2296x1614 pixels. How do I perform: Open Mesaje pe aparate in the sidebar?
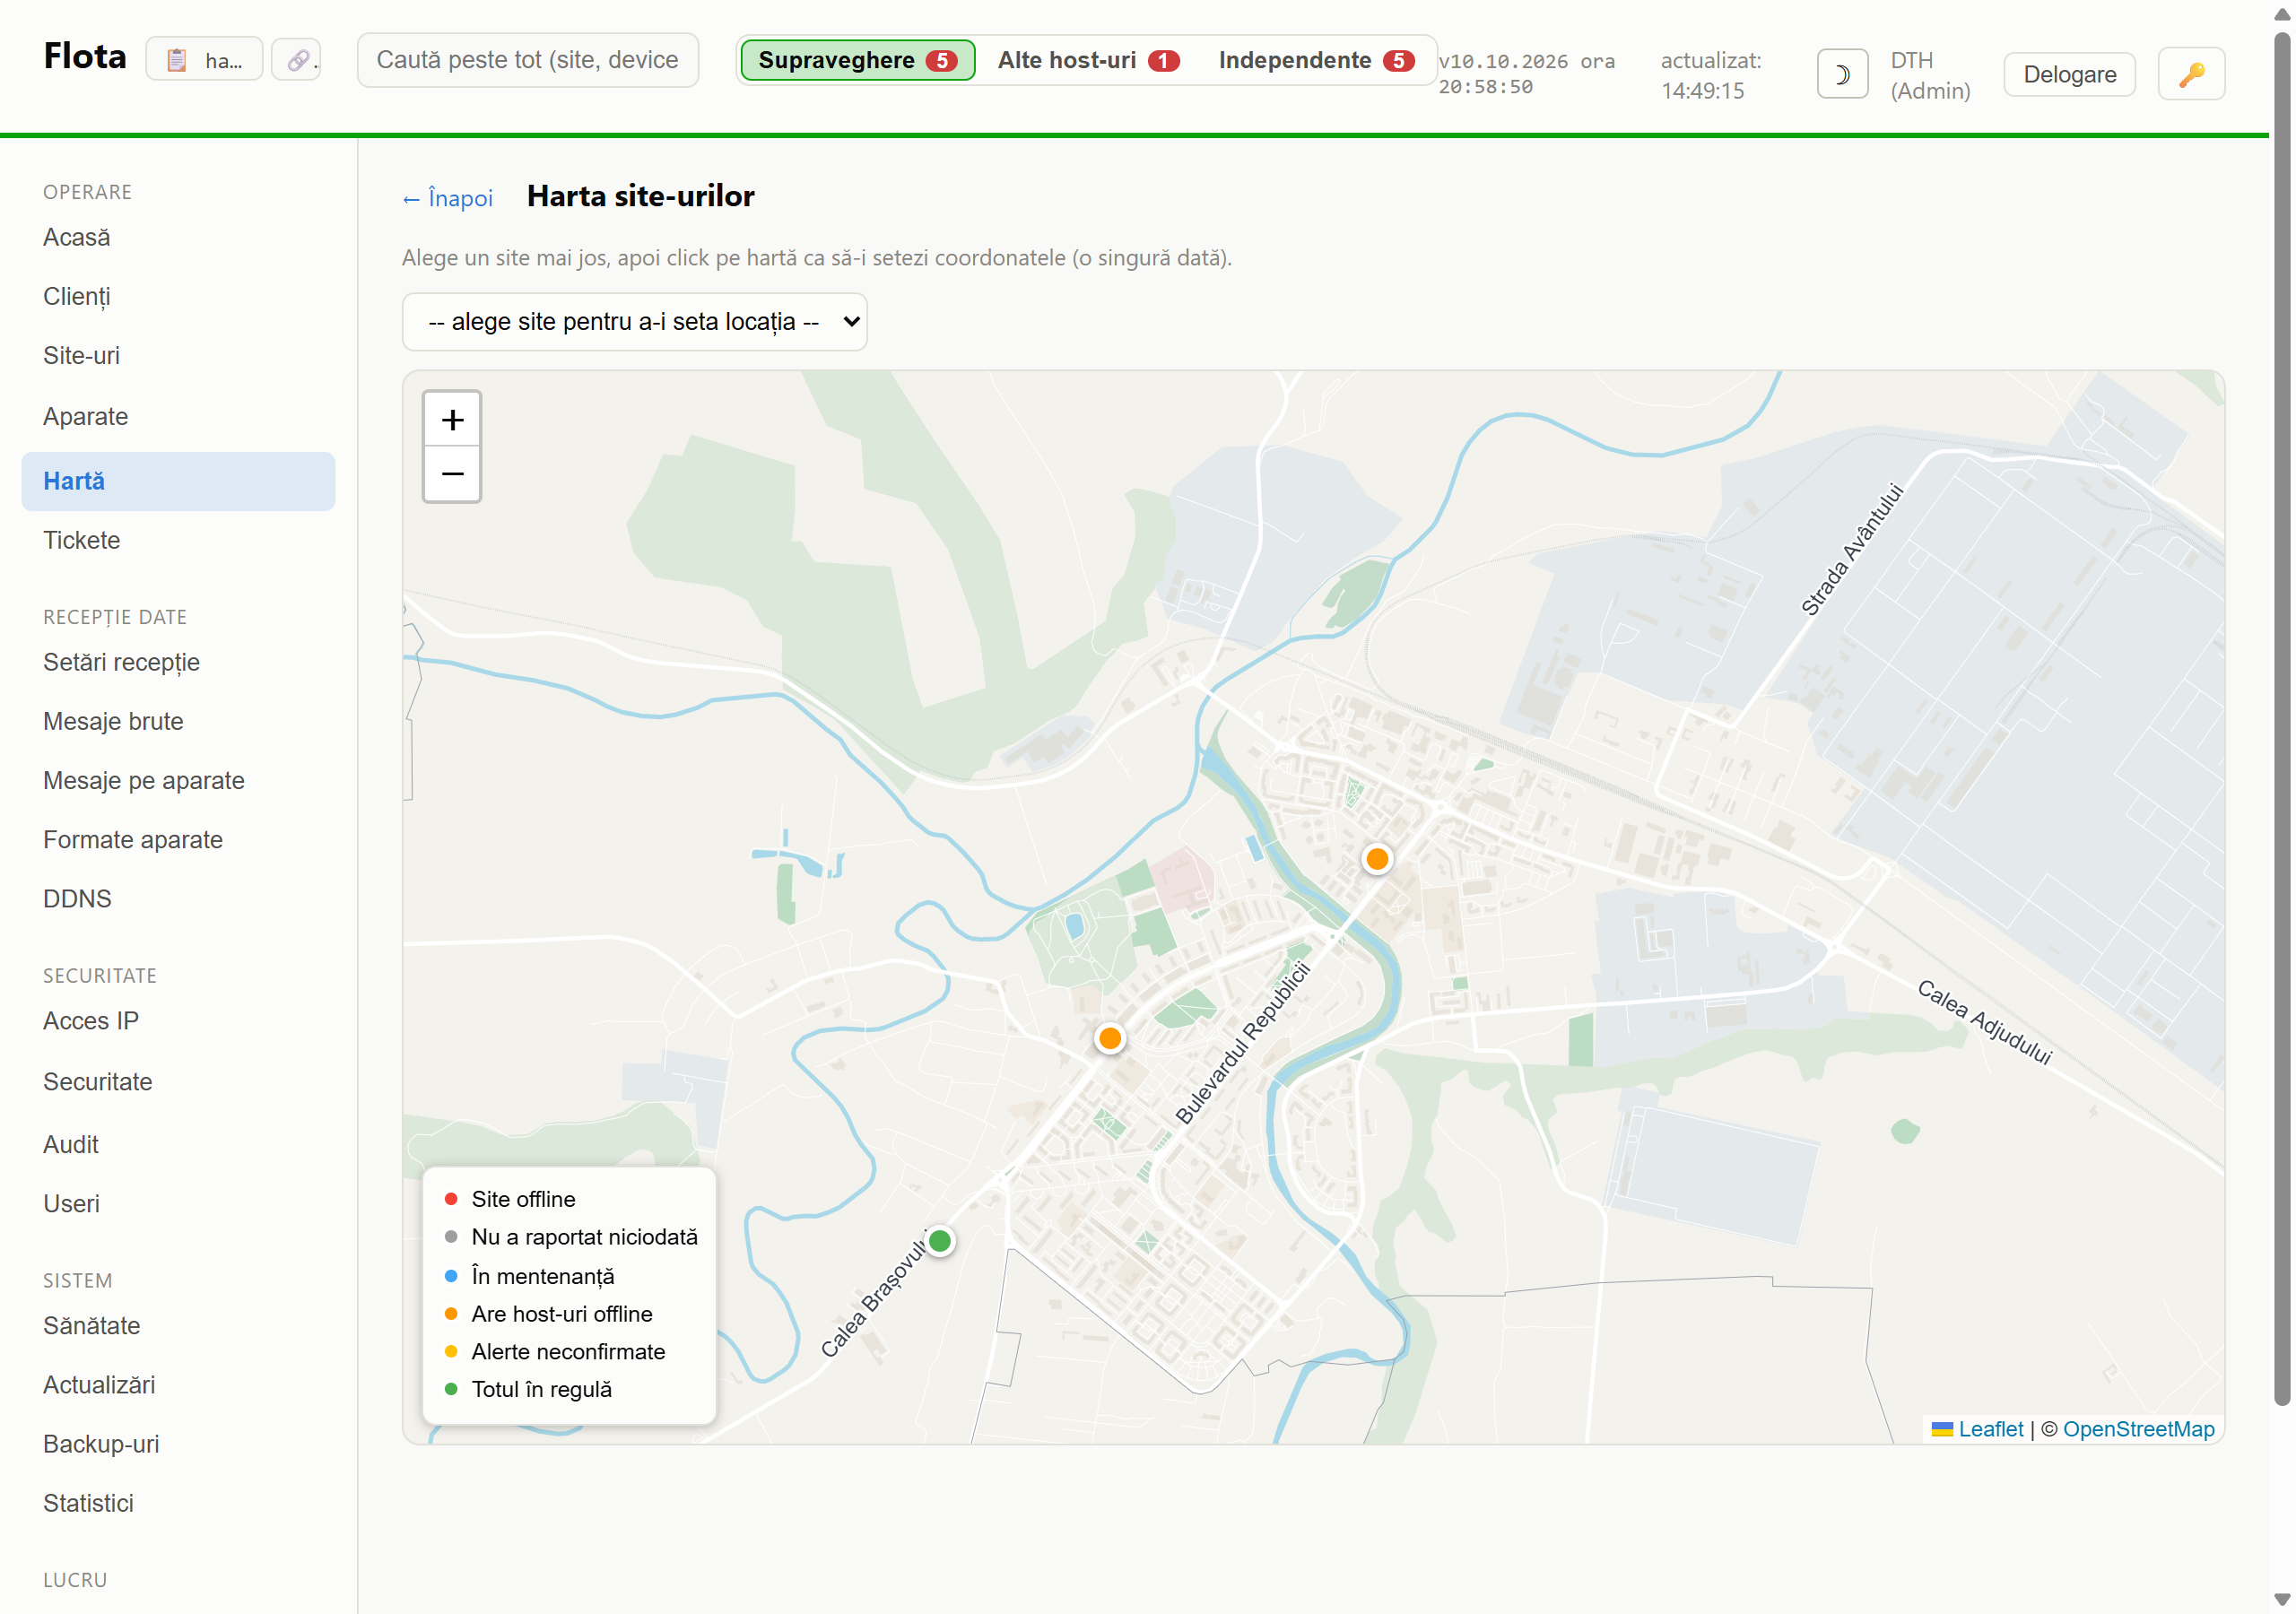[178, 781]
